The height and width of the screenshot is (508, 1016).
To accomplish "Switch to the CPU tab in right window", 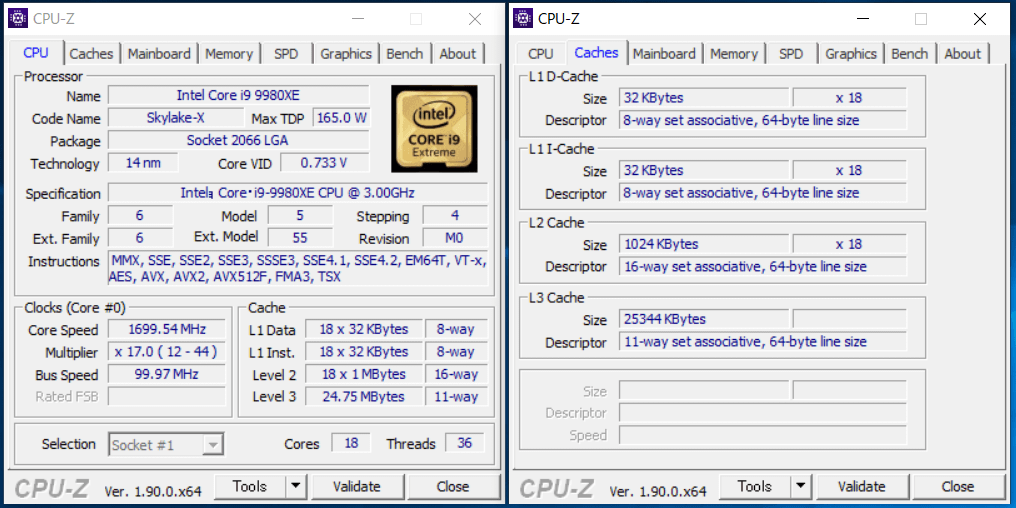I will pyautogui.click(x=540, y=54).
